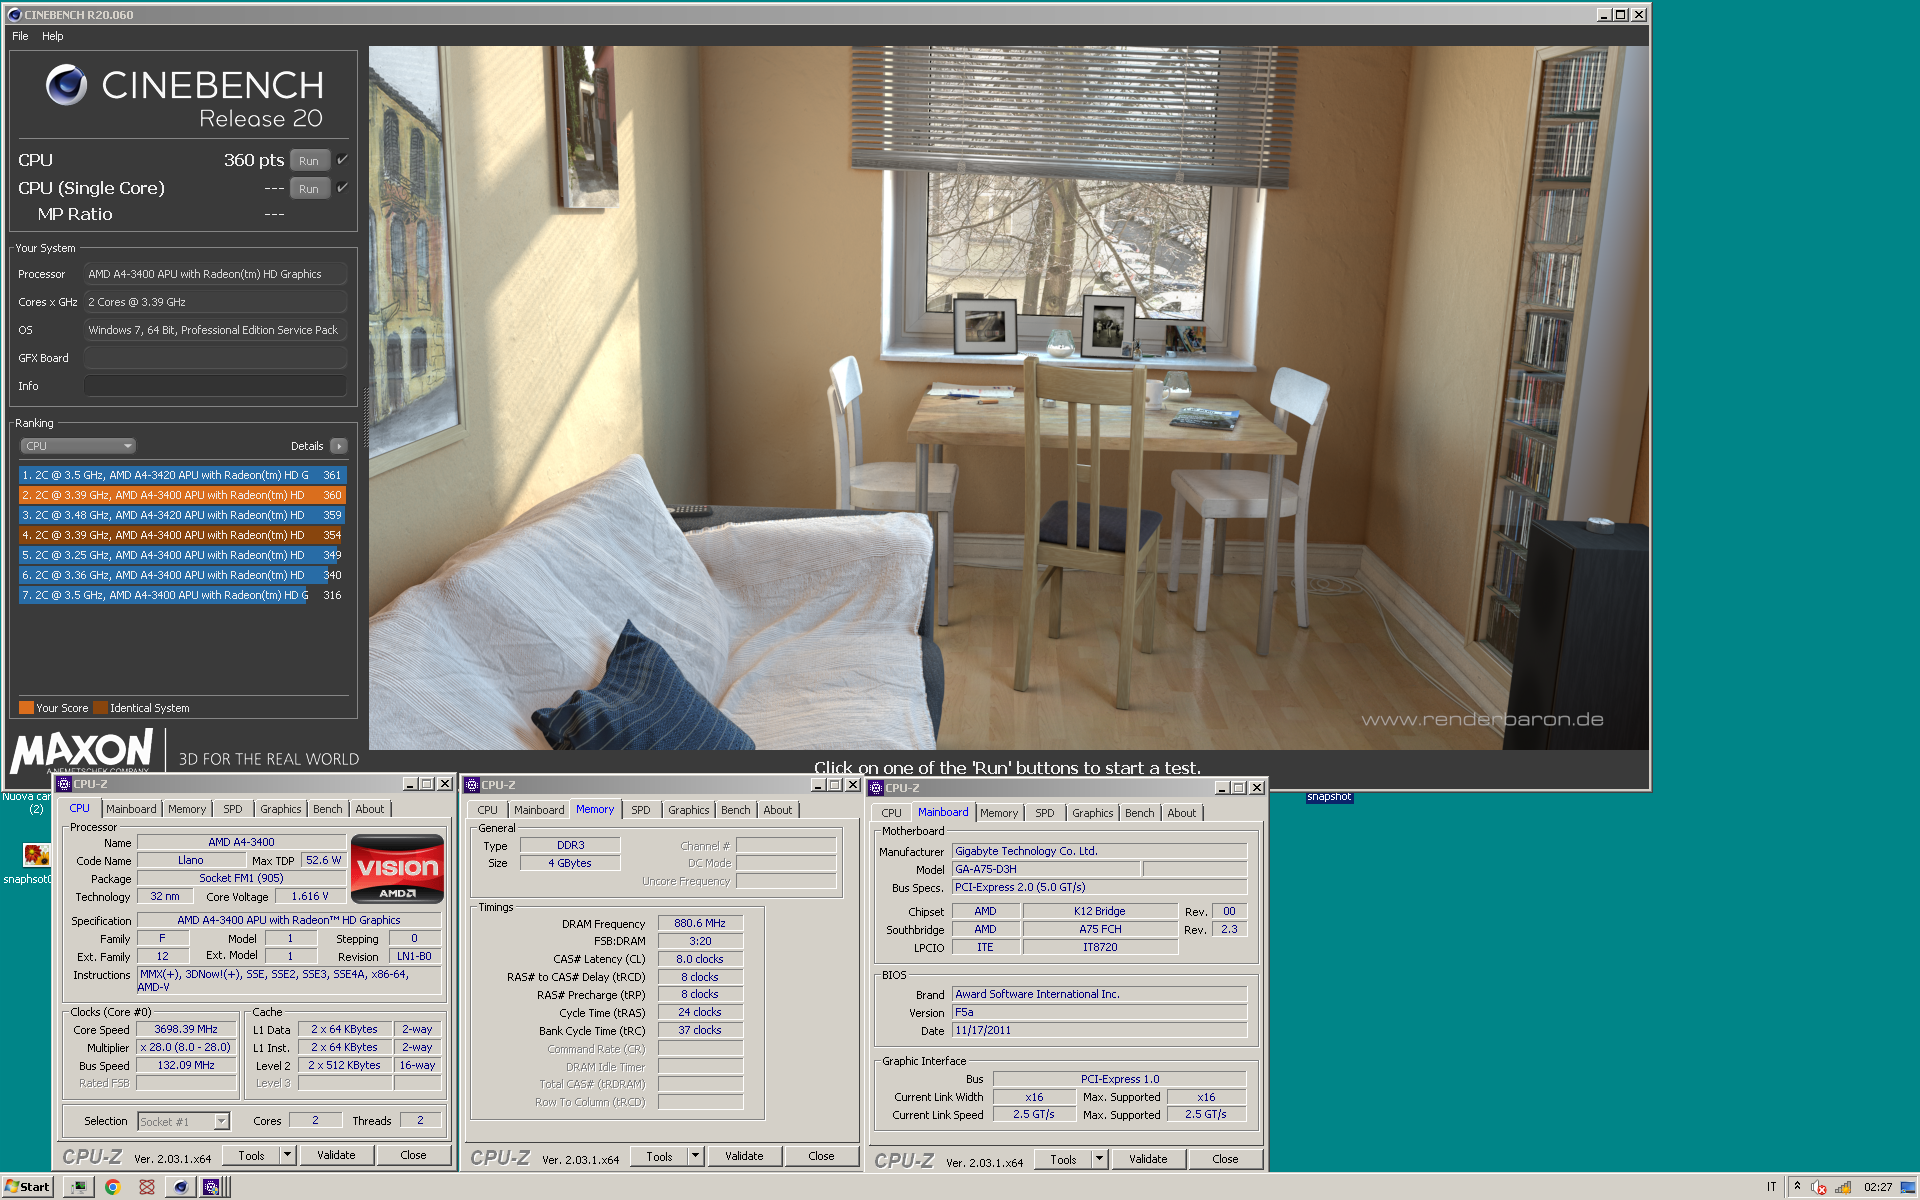Click the AMD Vision logo in CPU-Z

point(397,869)
